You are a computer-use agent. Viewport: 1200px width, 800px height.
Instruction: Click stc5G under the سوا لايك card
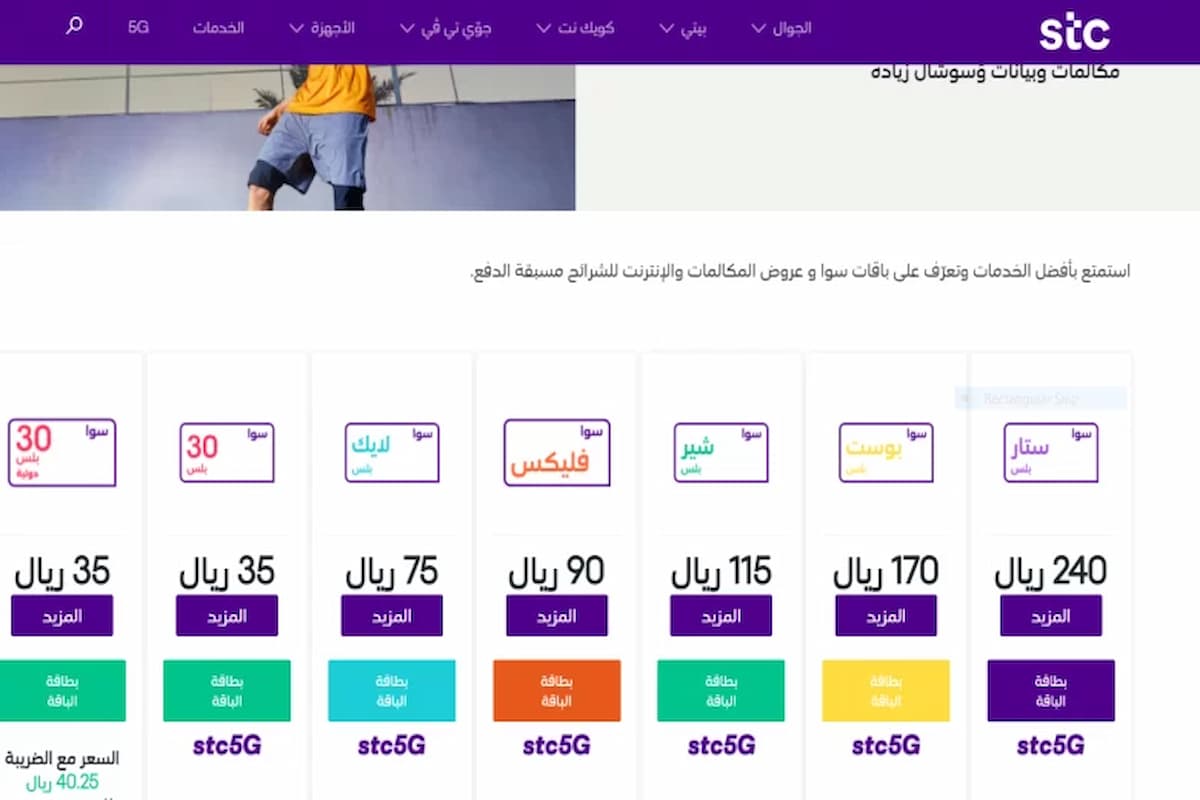click(x=391, y=746)
